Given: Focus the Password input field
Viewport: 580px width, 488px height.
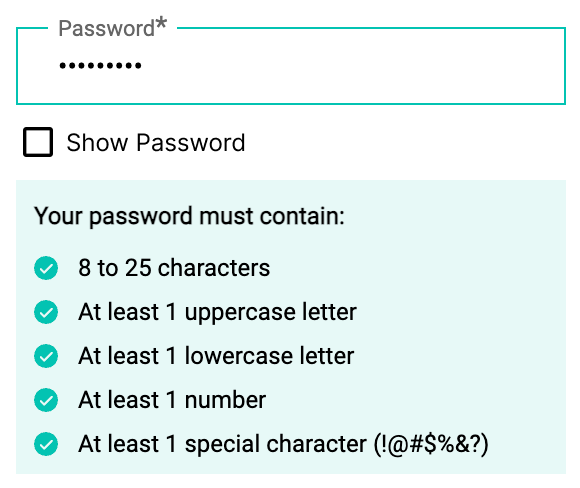Looking at the screenshot, I should 291,66.
